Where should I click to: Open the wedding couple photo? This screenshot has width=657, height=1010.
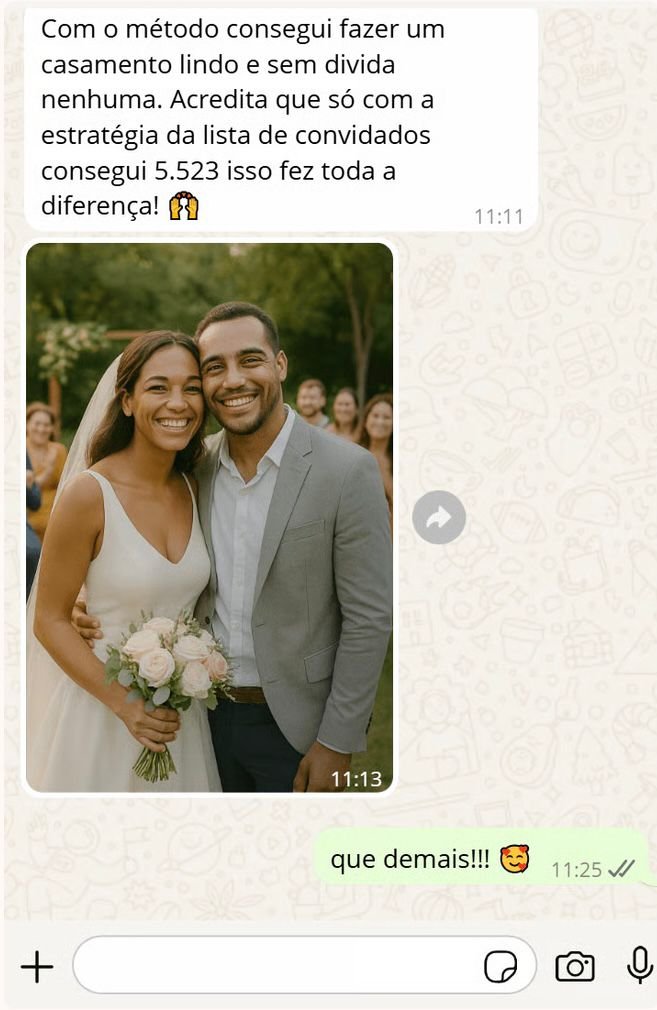209,517
